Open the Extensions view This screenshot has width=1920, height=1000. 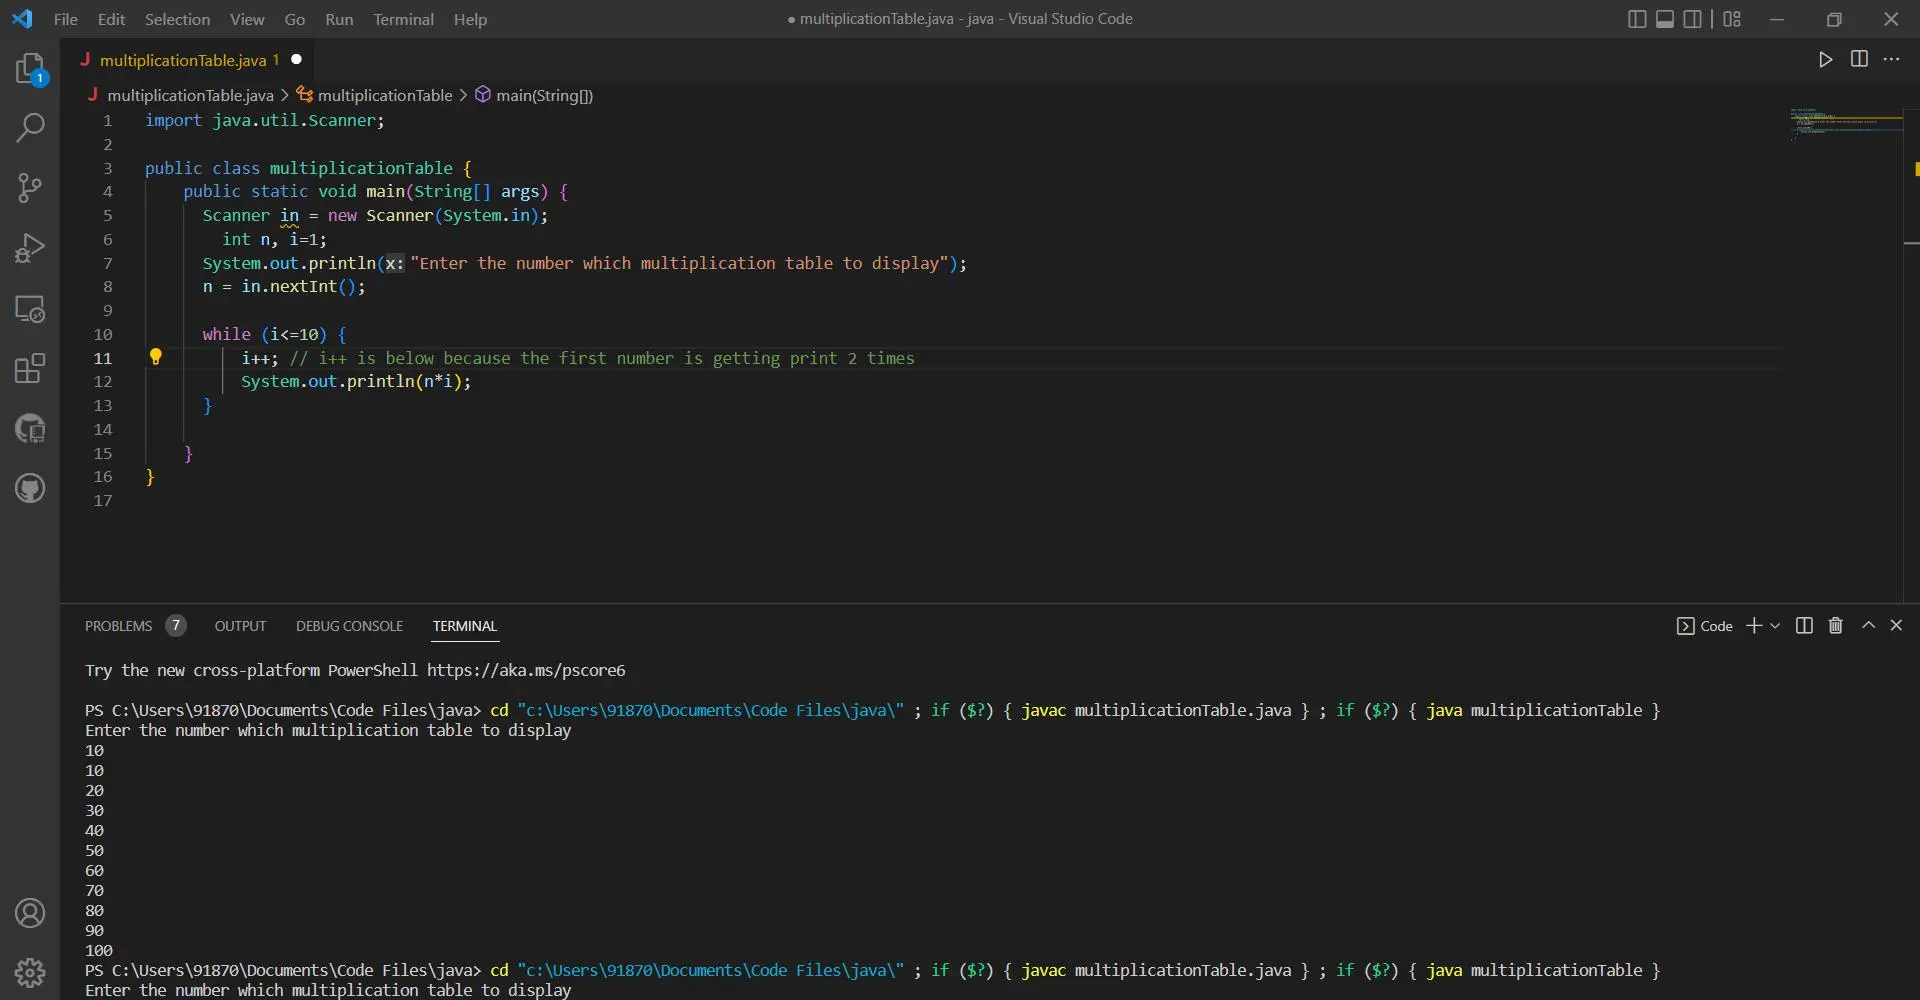point(30,369)
